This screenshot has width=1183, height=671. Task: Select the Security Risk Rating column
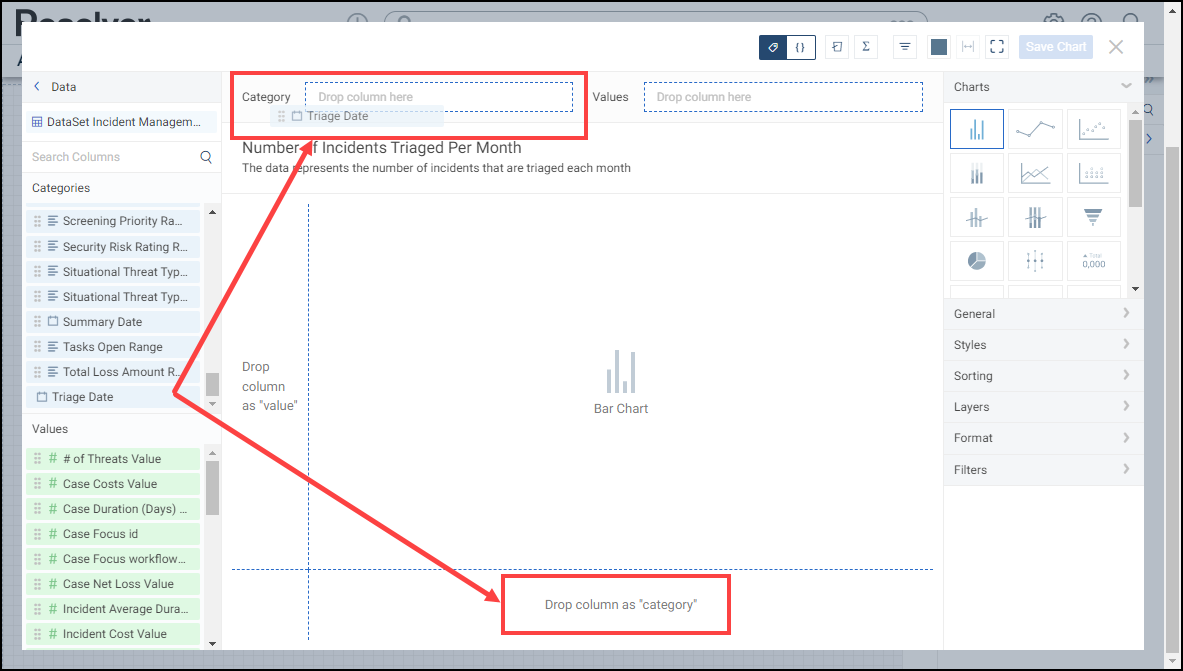click(x=113, y=247)
